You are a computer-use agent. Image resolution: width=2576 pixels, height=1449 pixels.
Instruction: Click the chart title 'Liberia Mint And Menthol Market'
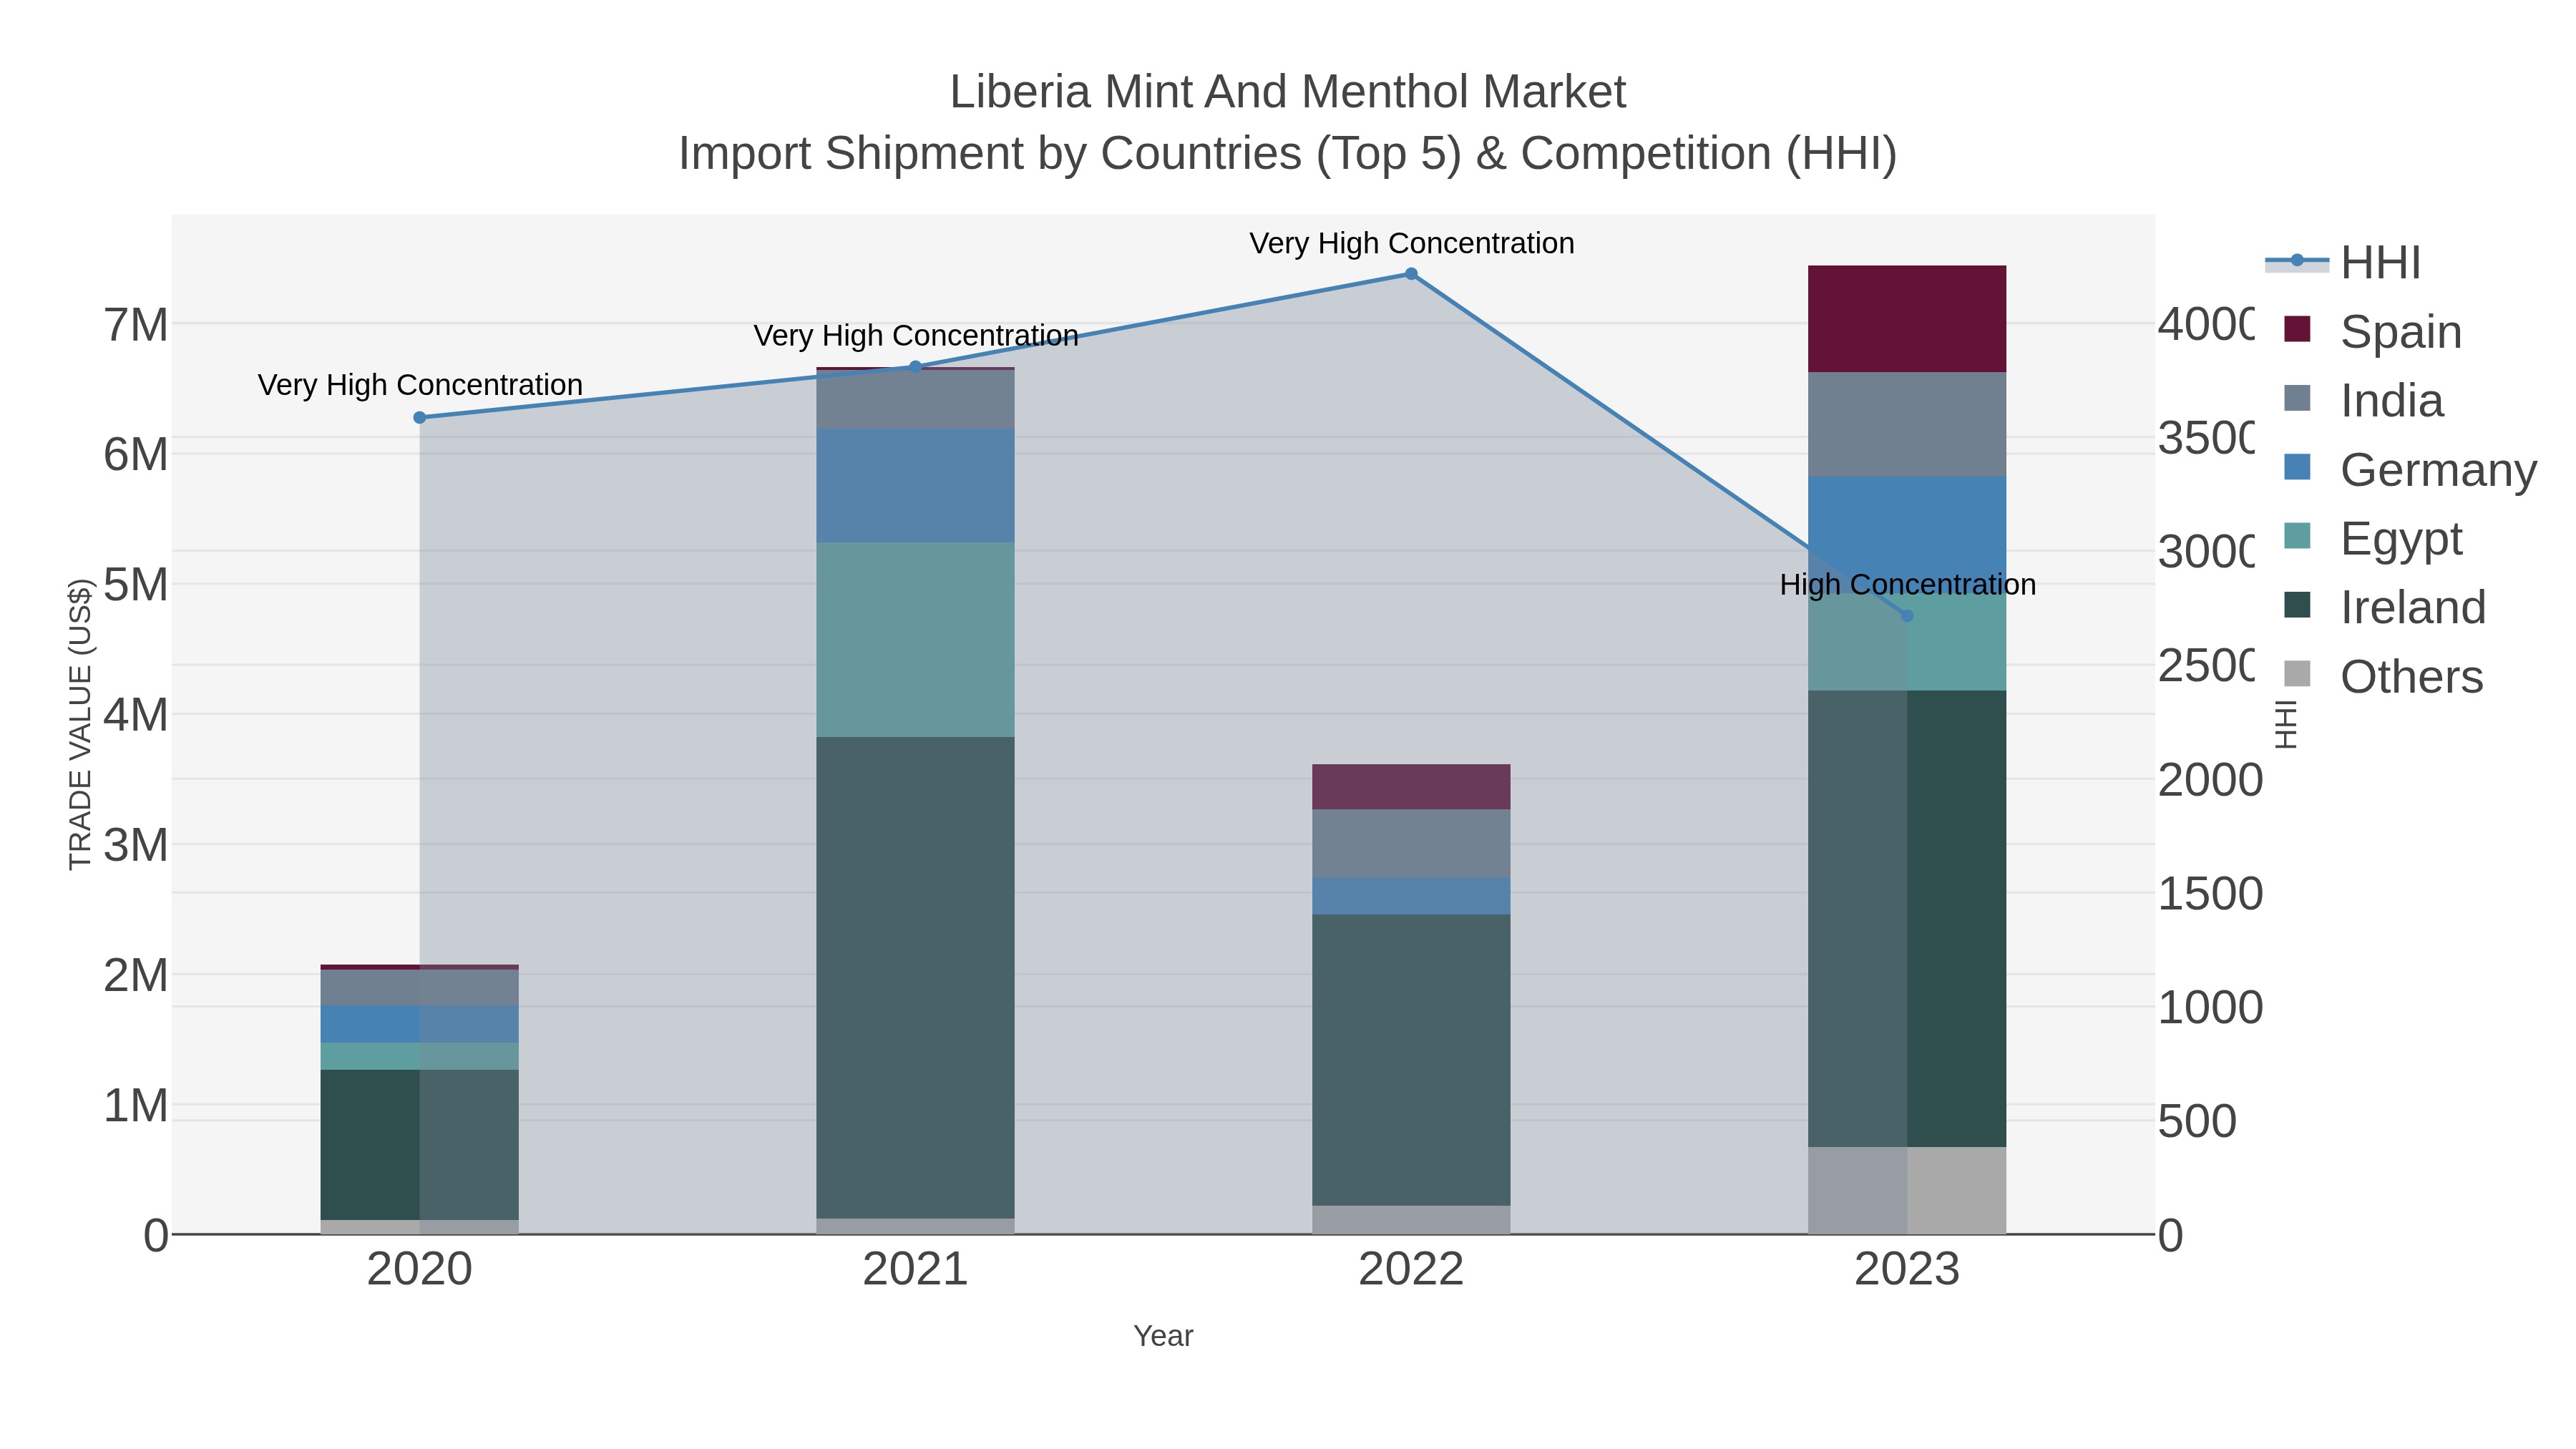(x=1288, y=92)
